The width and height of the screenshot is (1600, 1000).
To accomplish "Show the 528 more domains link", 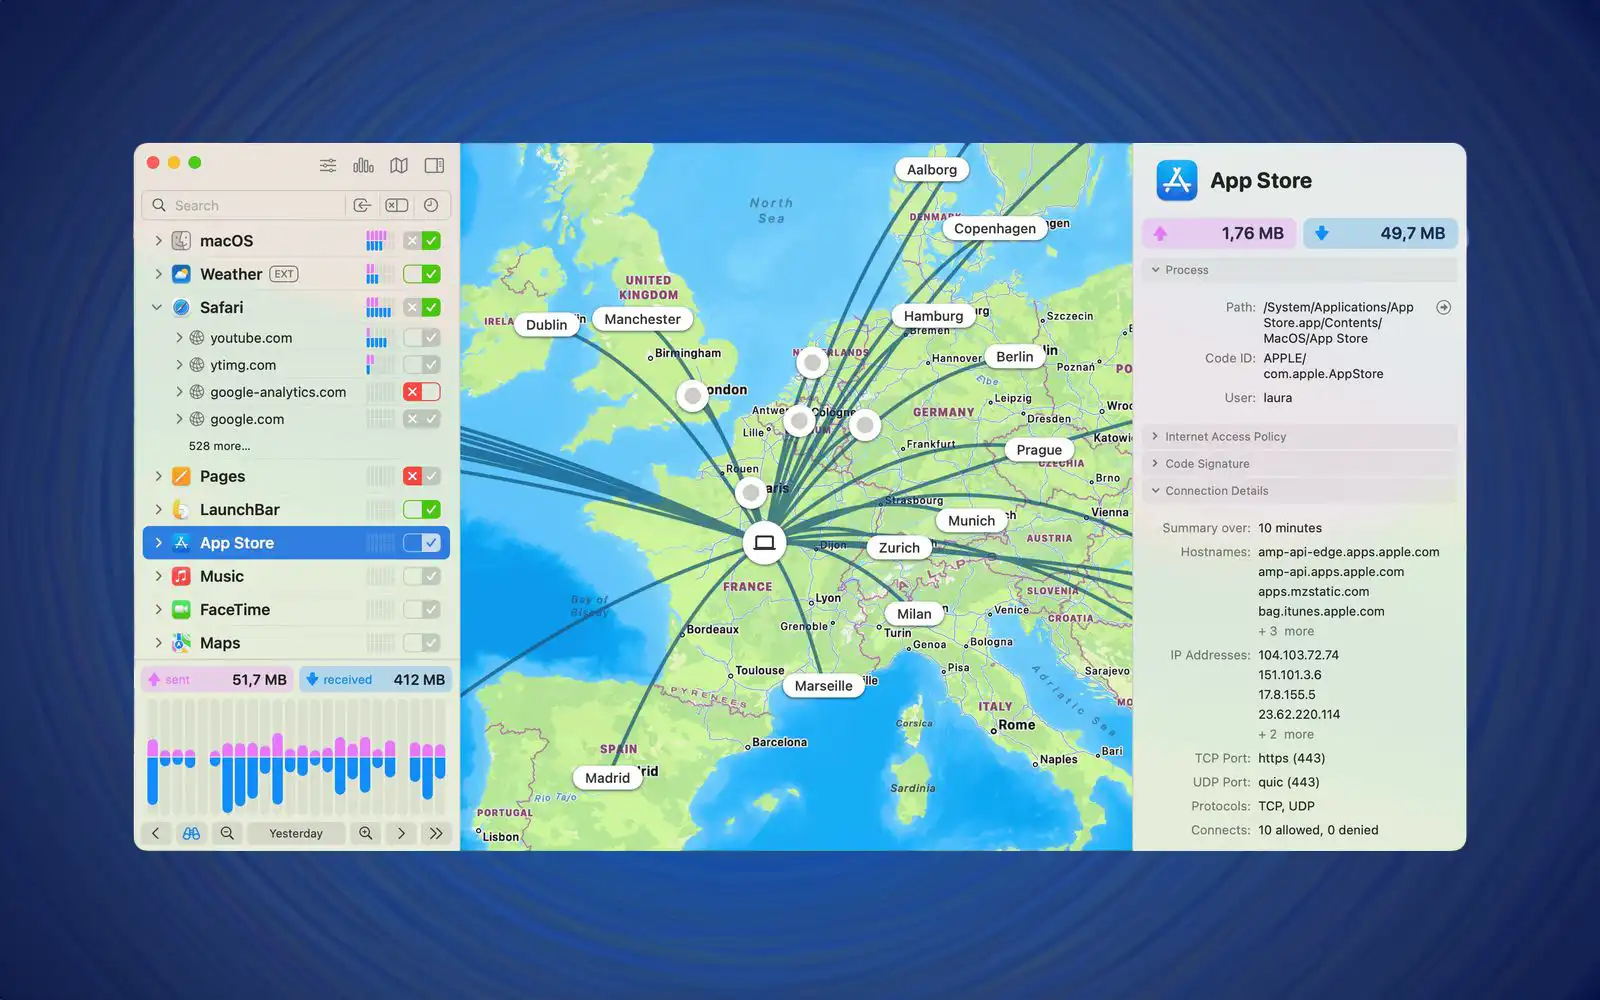I will coord(219,446).
